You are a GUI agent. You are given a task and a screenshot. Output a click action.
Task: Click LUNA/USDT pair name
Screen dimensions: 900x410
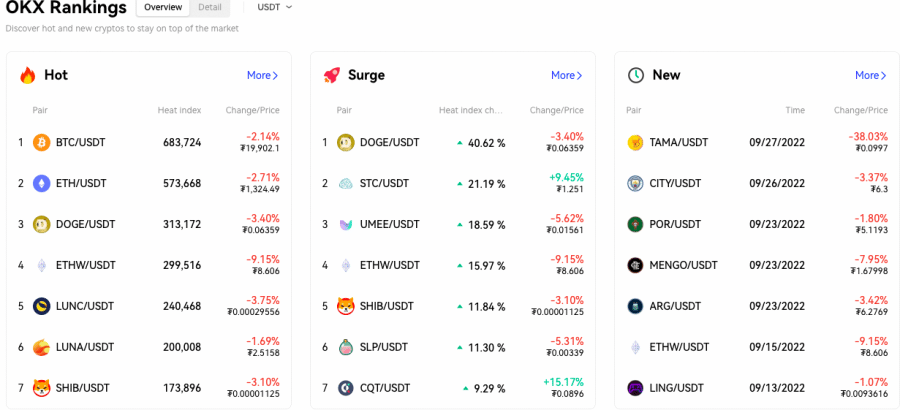click(84, 347)
